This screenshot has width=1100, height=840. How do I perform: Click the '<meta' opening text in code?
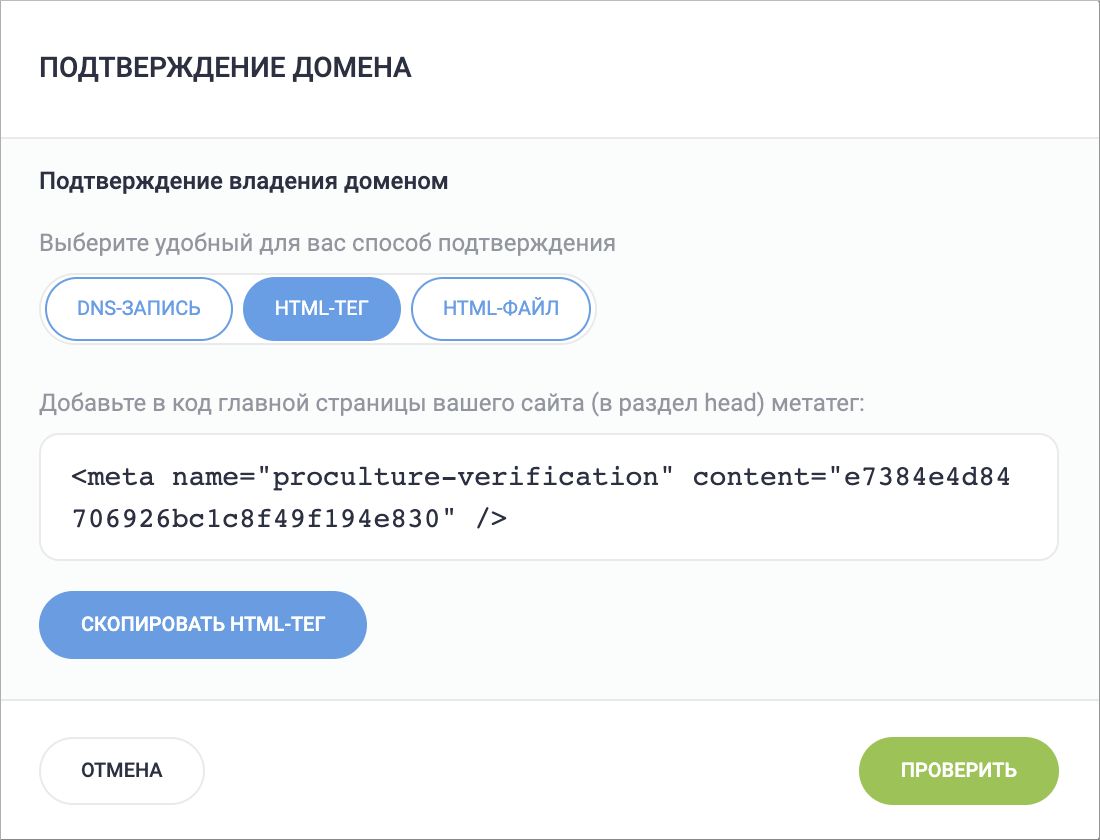(x=113, y=477)
